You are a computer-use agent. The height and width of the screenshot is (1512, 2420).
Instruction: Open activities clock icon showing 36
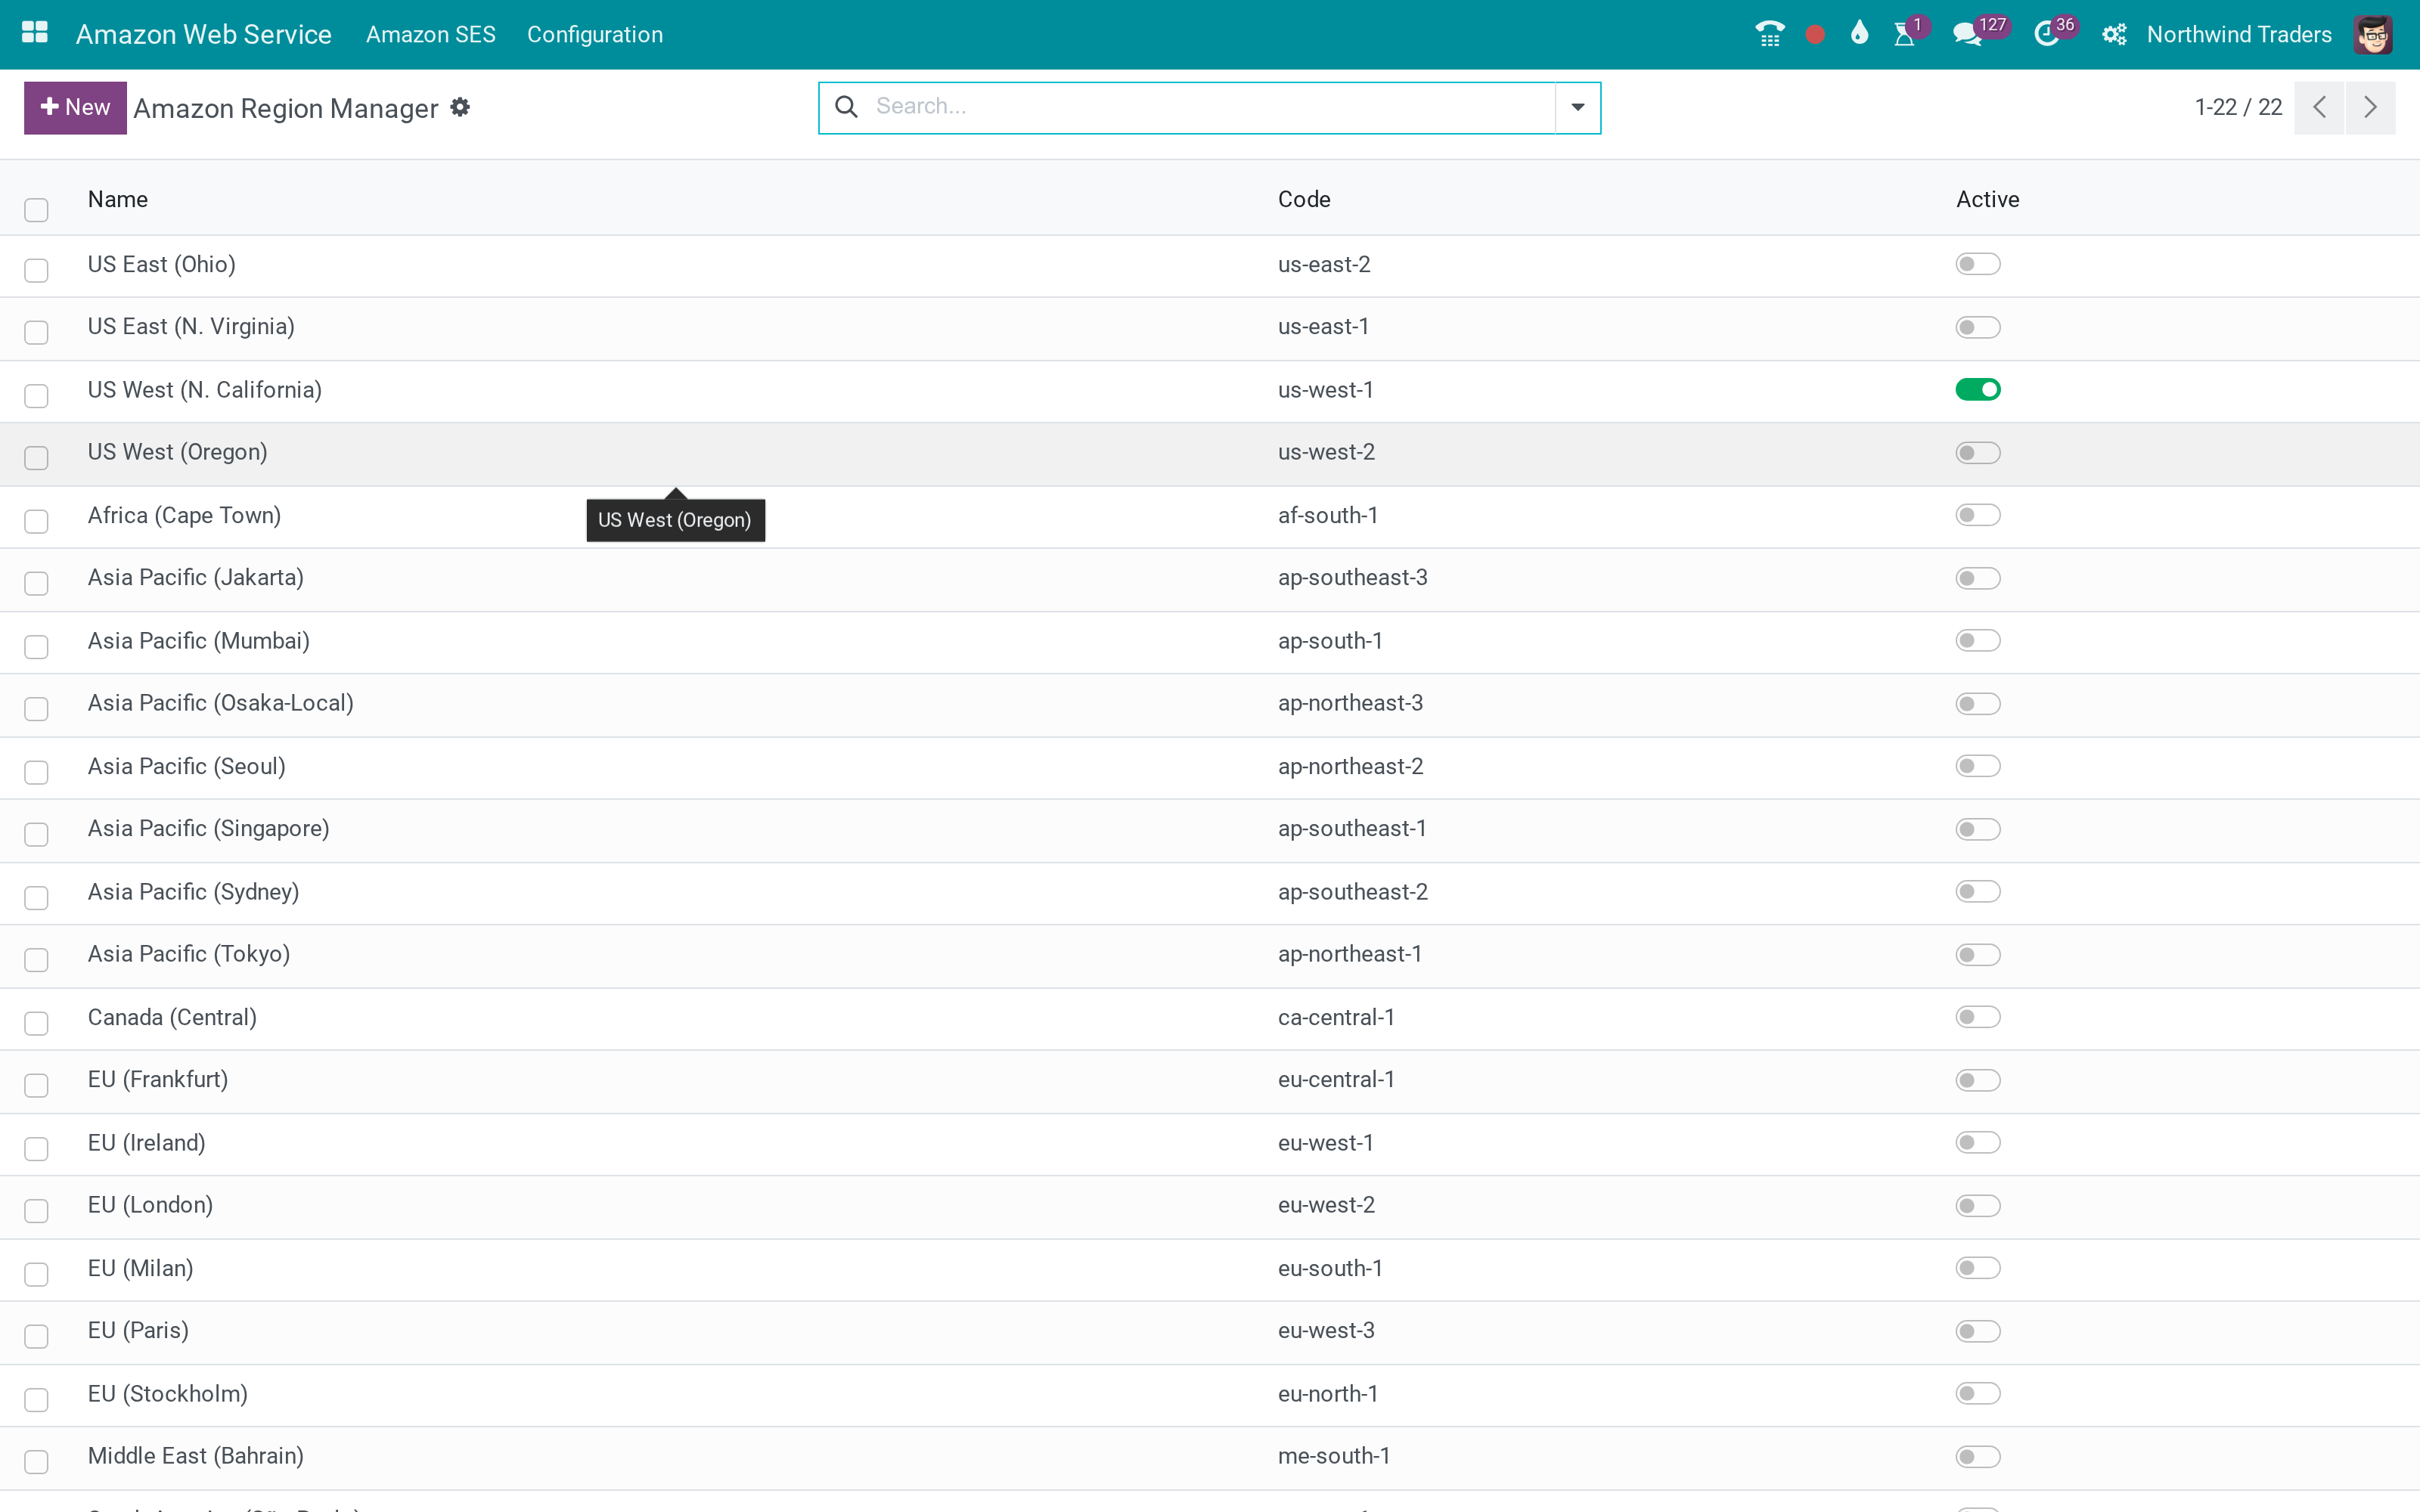2047,34
